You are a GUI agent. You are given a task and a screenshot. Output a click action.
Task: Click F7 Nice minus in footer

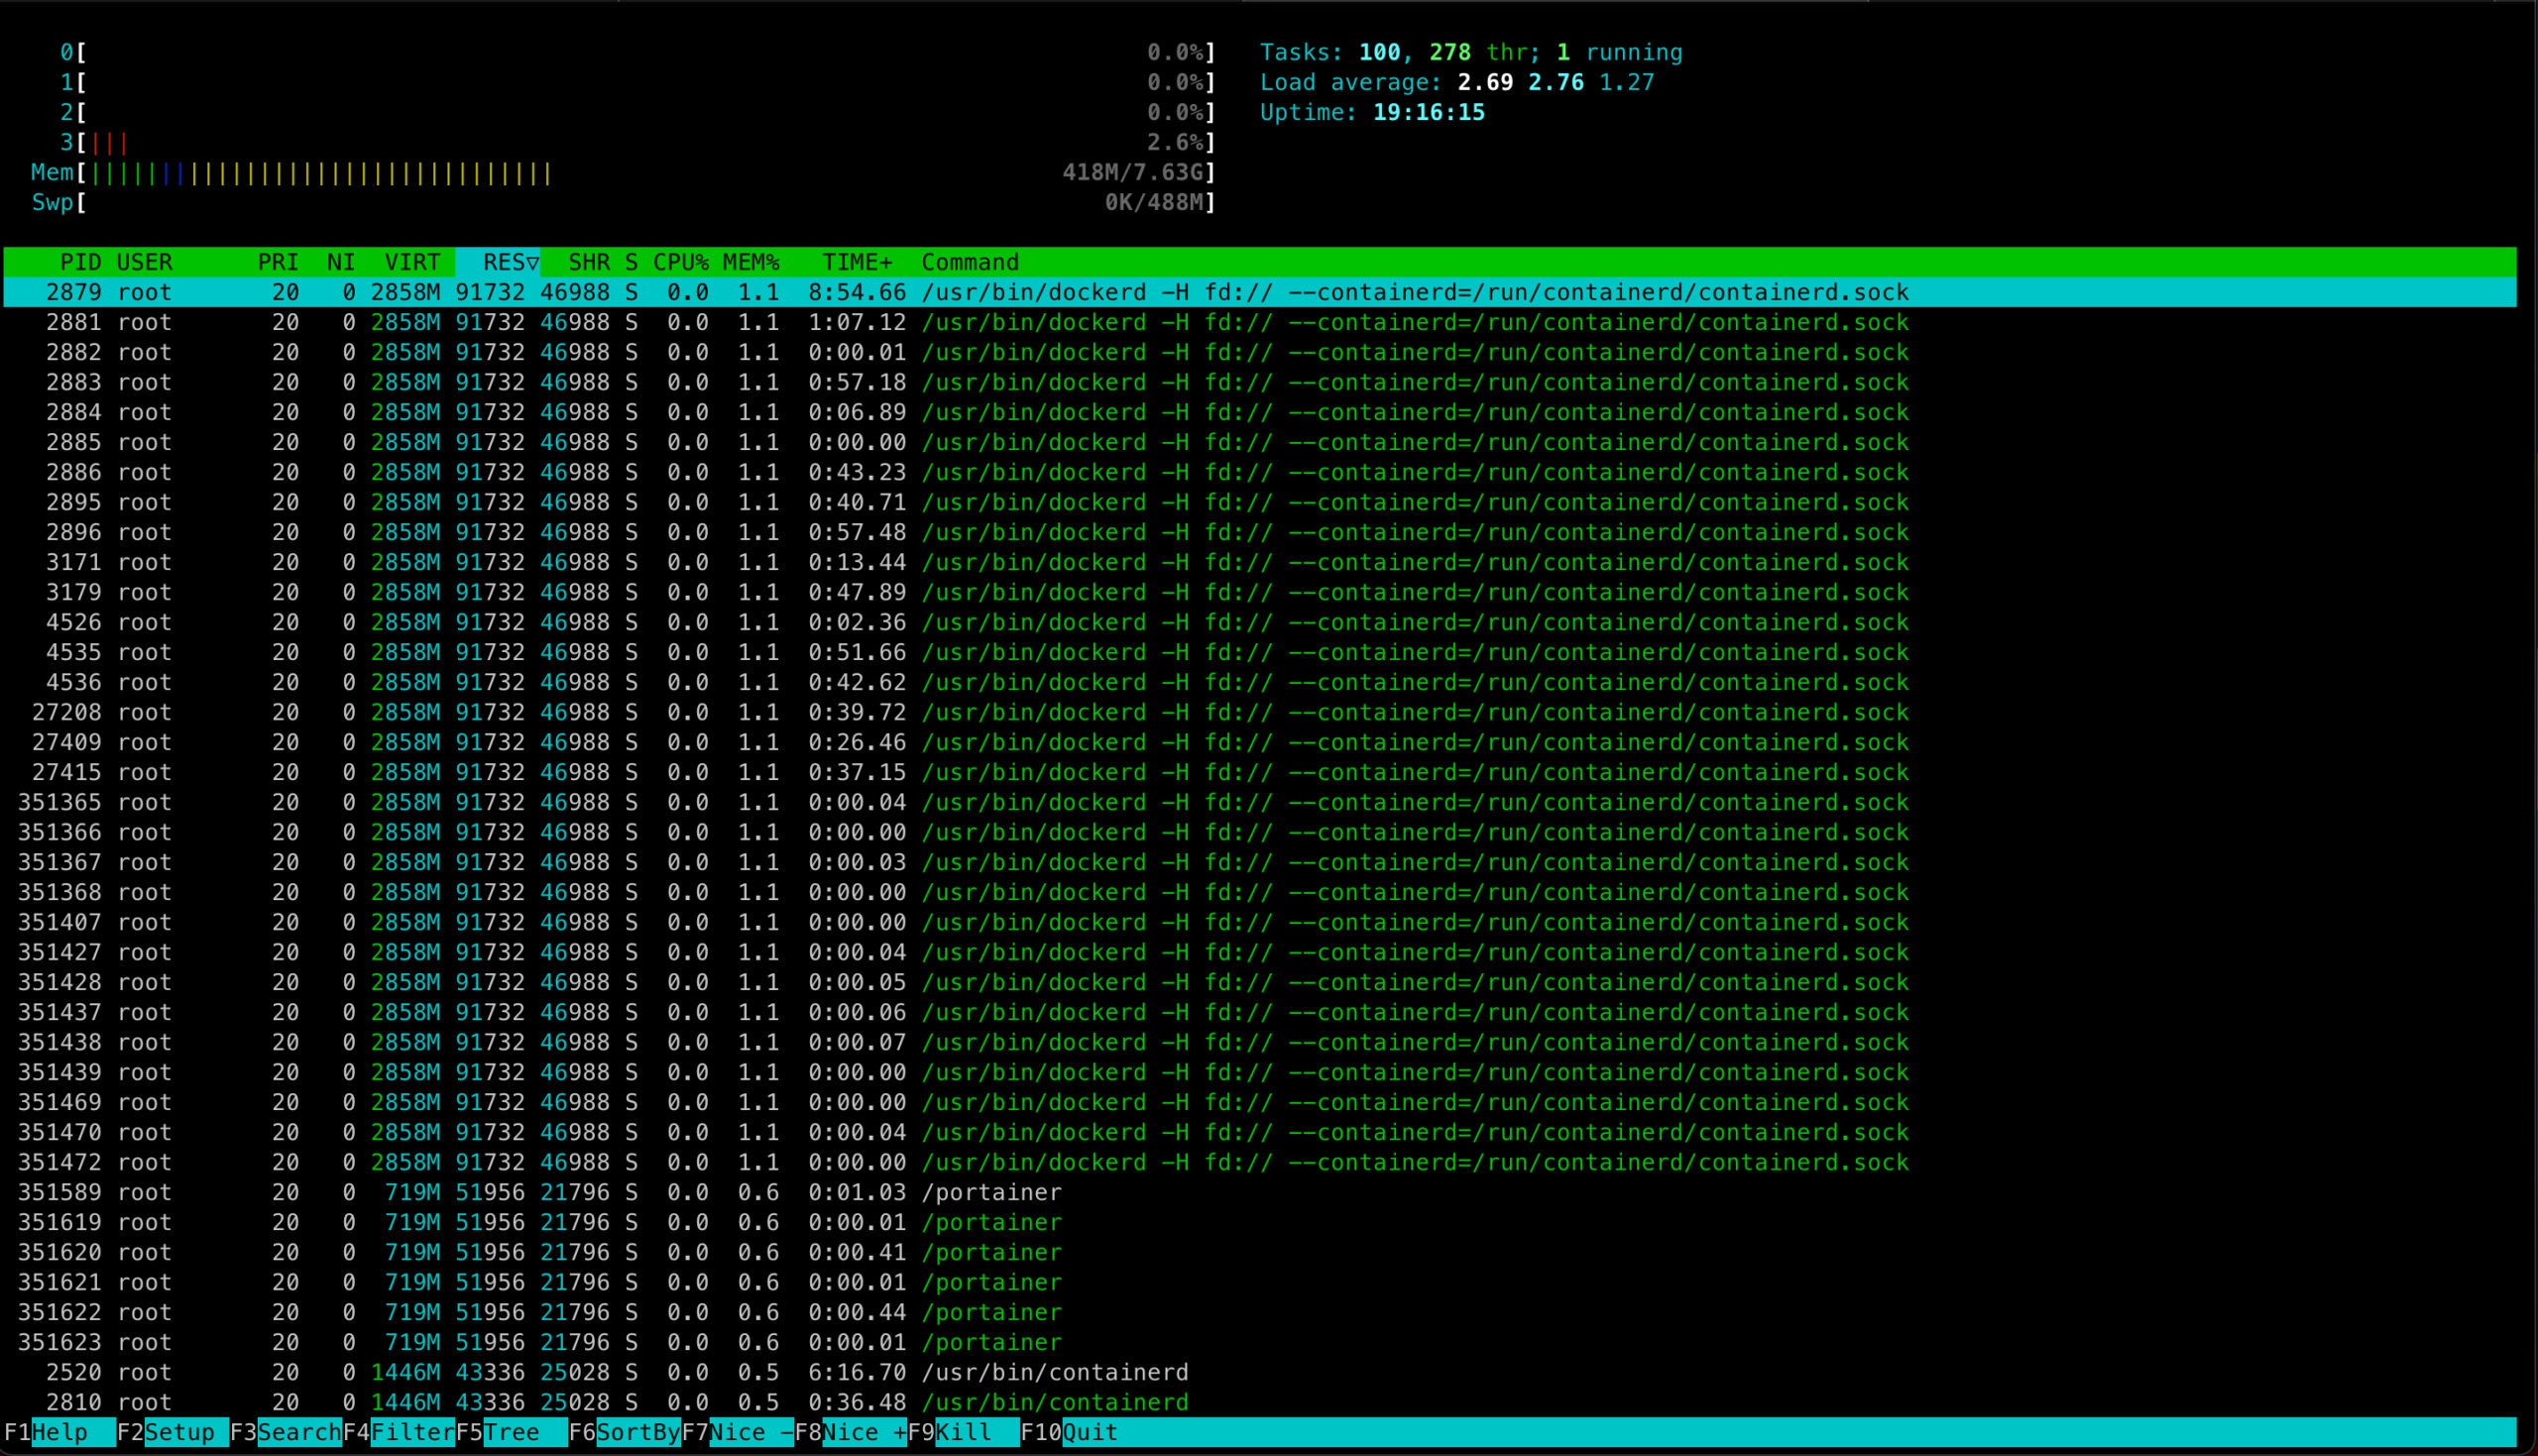pos(737,1432)
